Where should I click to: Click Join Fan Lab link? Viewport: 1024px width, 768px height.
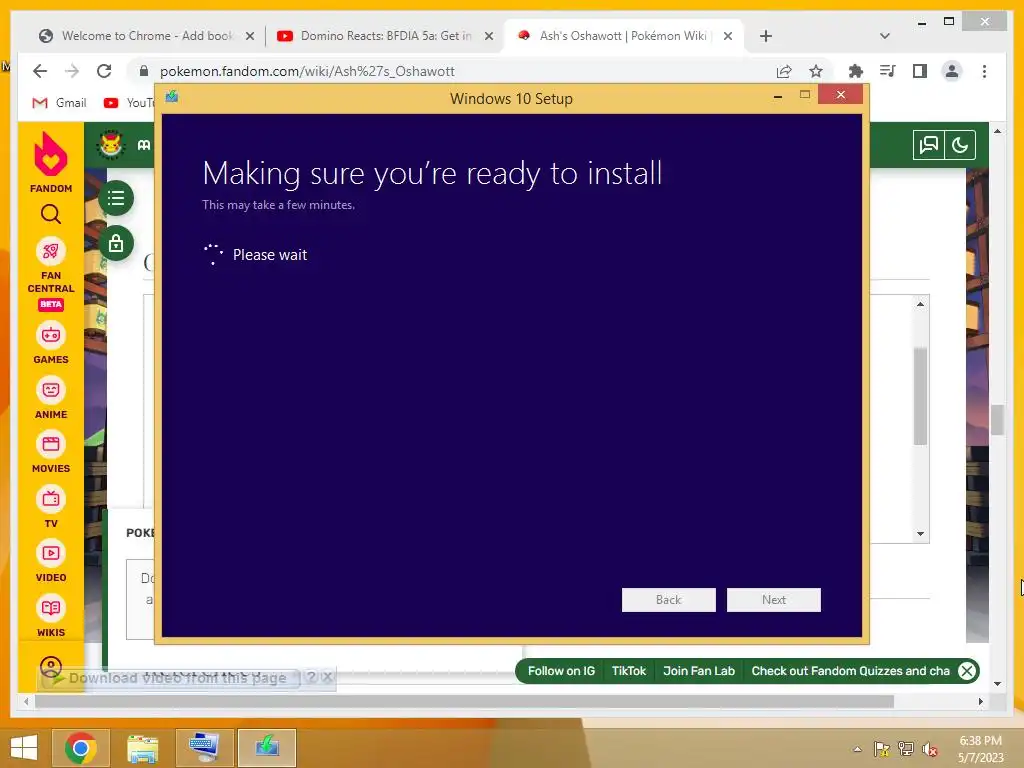[699, 671]
